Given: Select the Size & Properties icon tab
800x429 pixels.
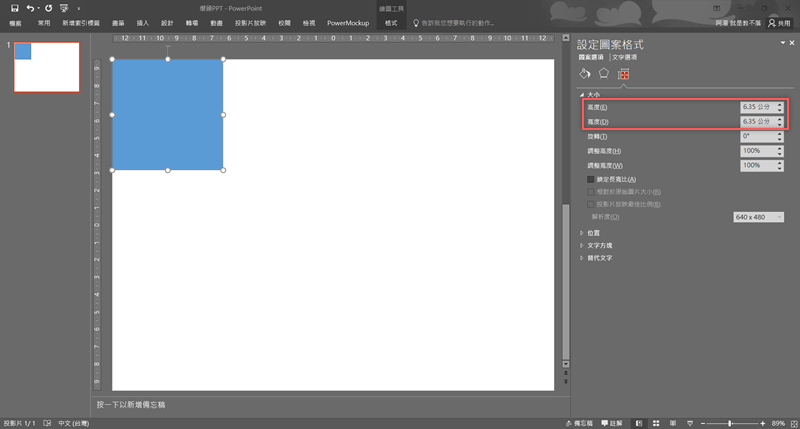Looking at the screenshot, I should click(623, 74).
